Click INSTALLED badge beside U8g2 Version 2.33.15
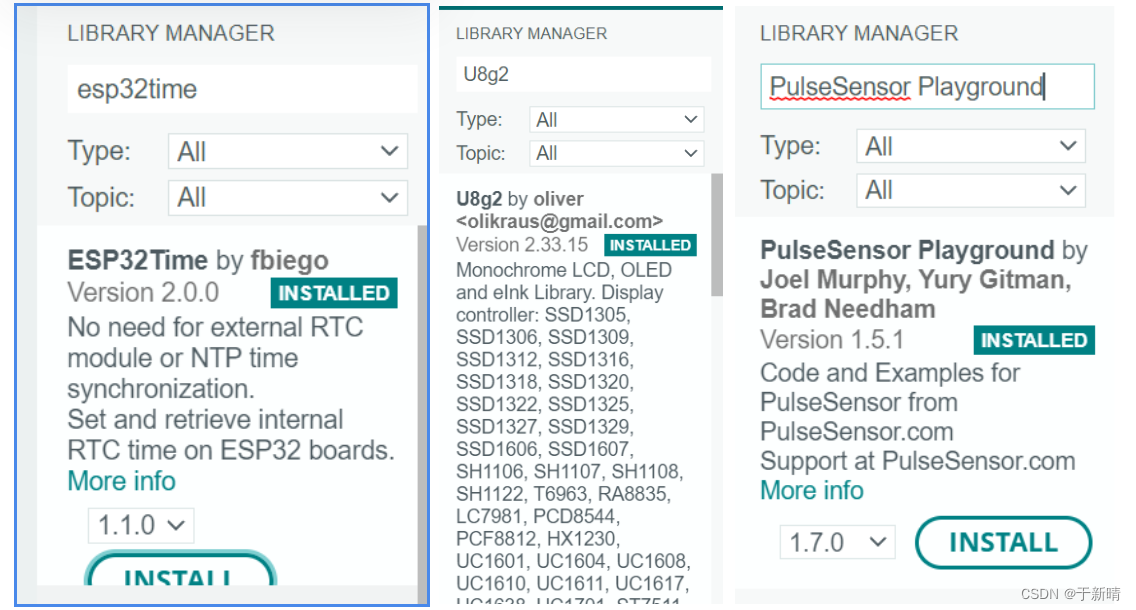1136x610 pixels. pos(651,245)
